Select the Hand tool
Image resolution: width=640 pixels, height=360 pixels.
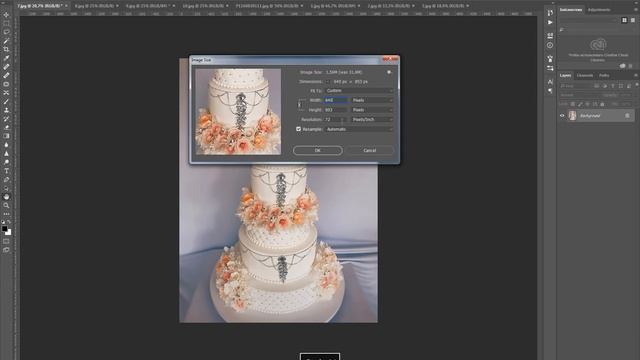click(6, 197)
